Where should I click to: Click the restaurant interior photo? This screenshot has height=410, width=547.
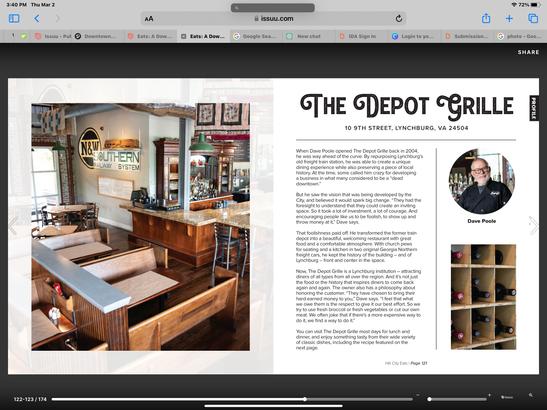click(x=141, y=227)
